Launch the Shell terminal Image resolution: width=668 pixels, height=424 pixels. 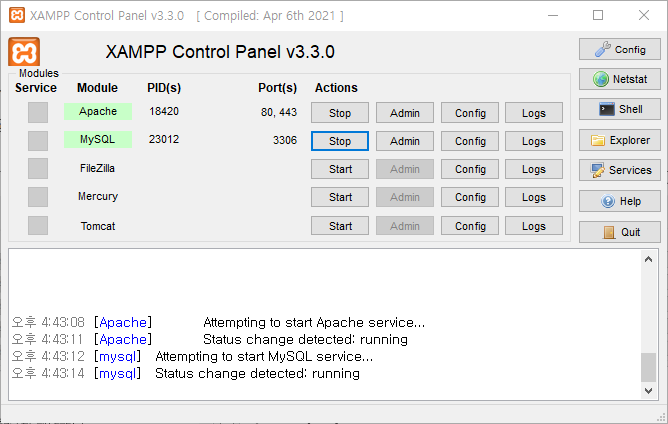tap(619, 109)
